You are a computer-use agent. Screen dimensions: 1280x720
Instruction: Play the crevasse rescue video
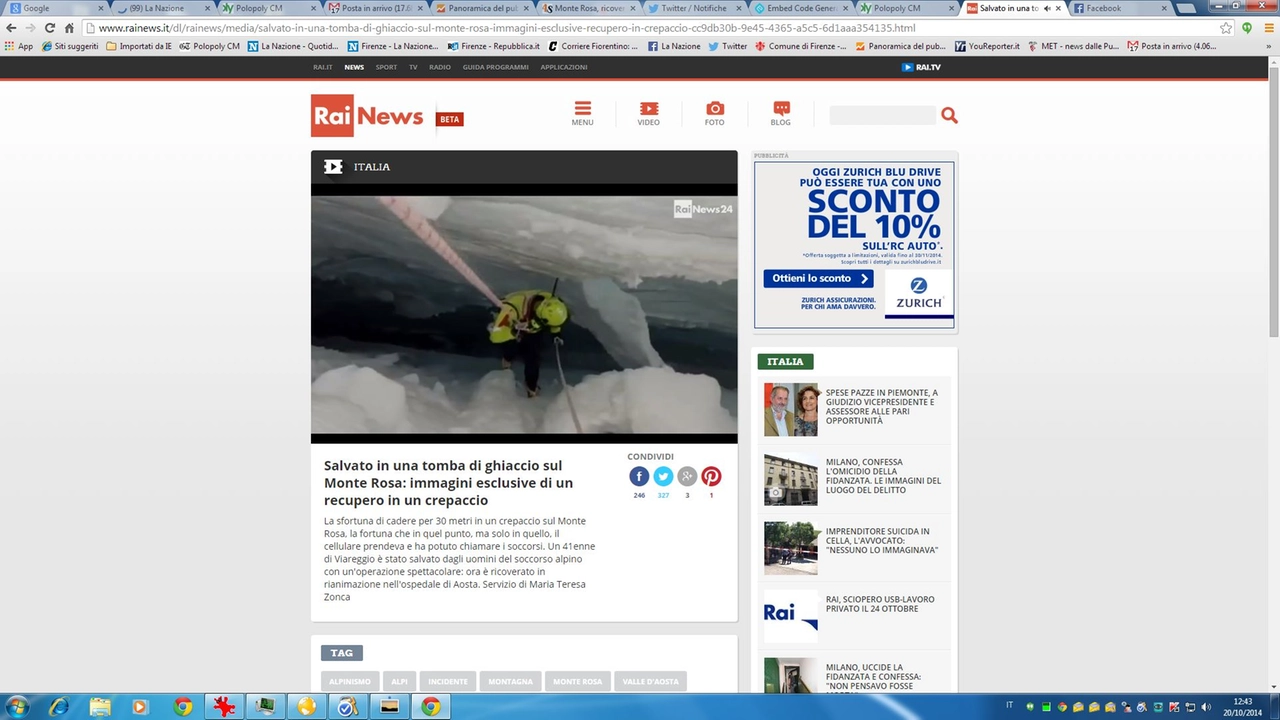[x=524, y=314]
